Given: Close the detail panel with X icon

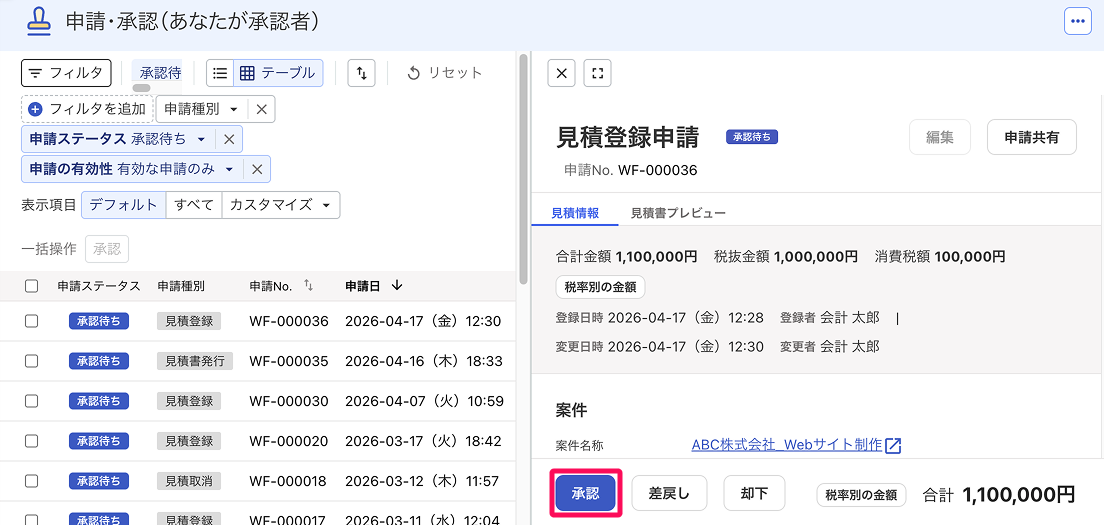Looking at the screenshot, I should 561,73.
